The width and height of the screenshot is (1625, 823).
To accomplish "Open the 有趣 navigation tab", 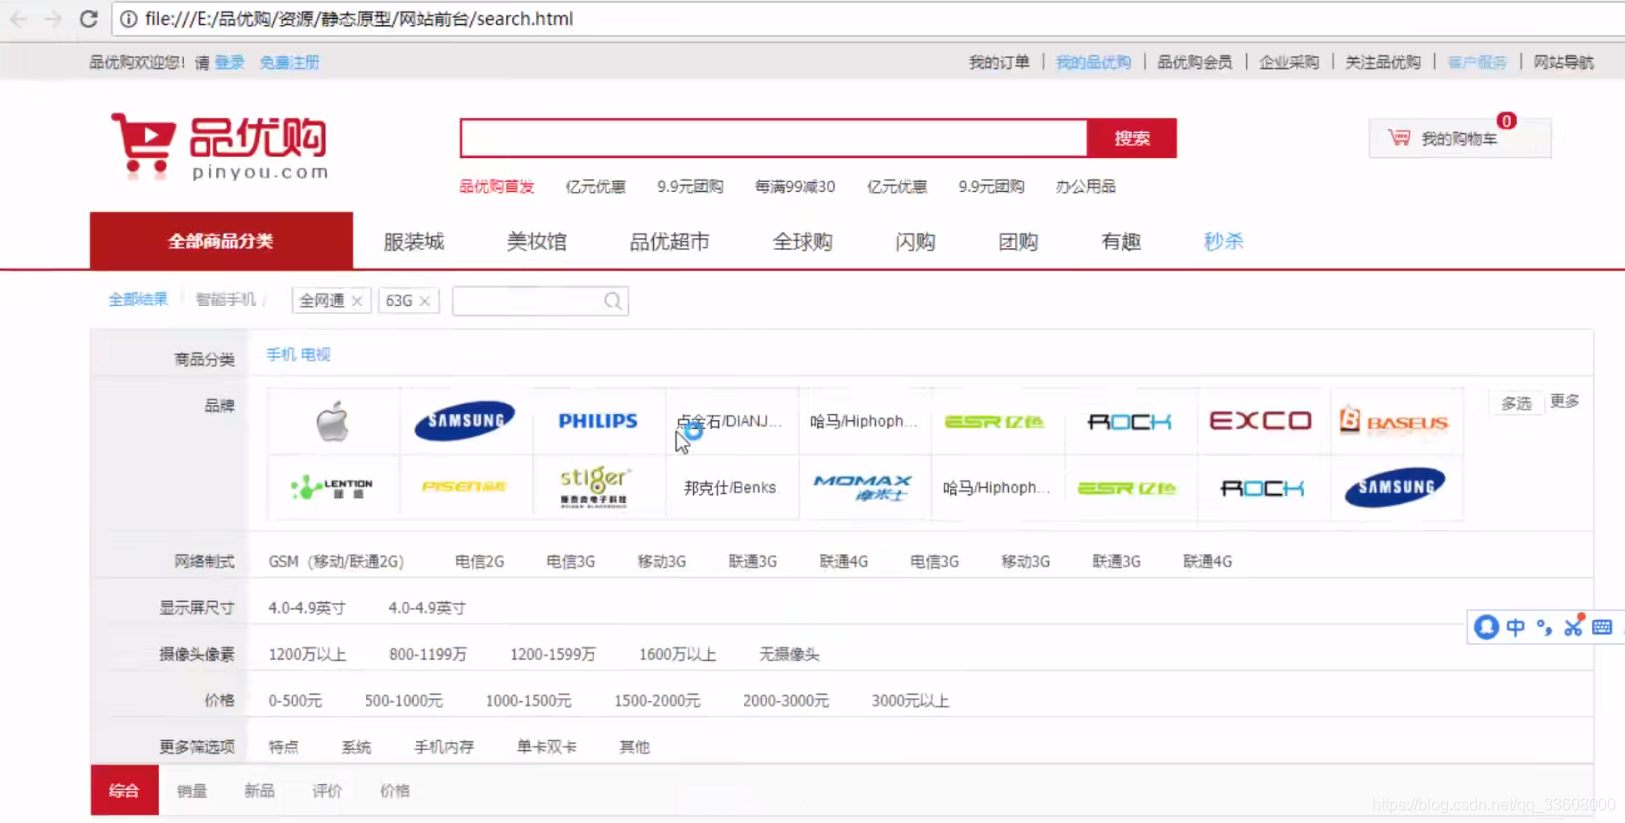I will tap(1121, 241).
